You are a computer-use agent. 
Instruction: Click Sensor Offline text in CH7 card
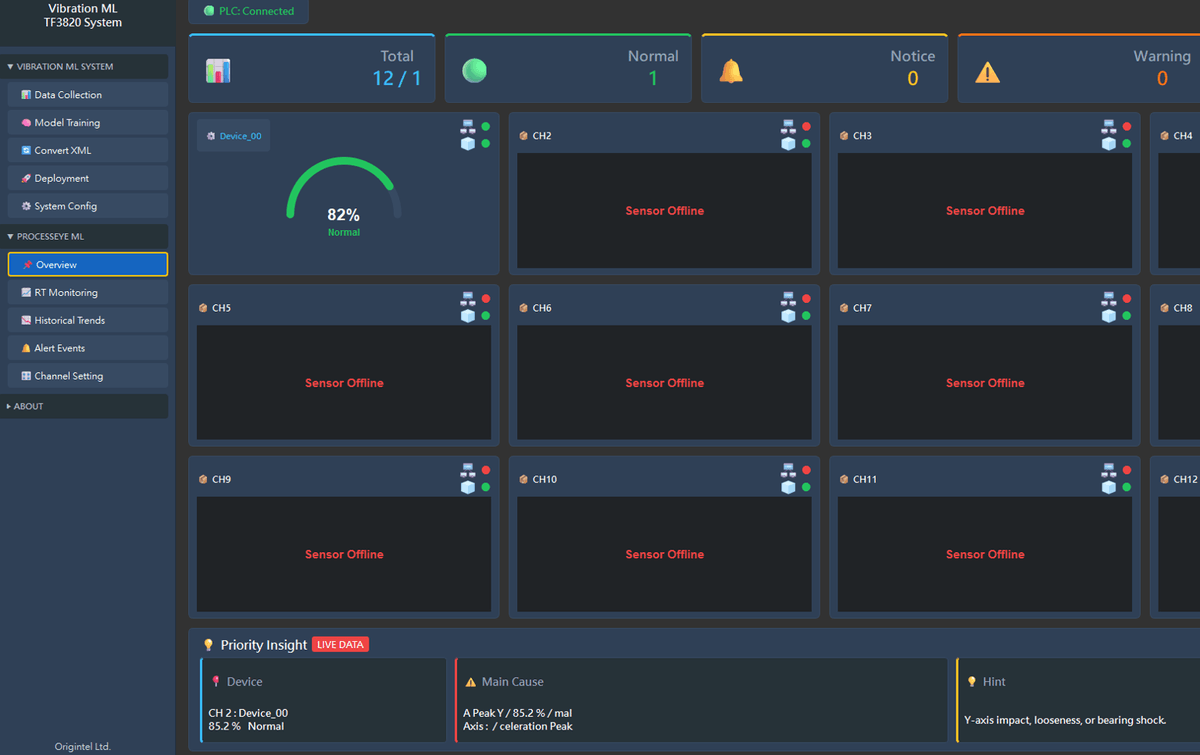(985, 383)
